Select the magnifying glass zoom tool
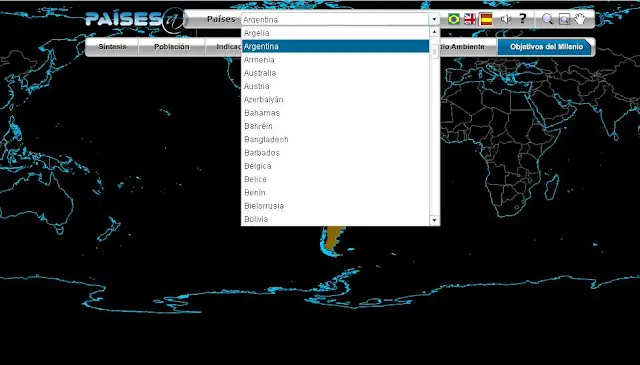Screen dimensions: 640x365 (x=547, y=19)
